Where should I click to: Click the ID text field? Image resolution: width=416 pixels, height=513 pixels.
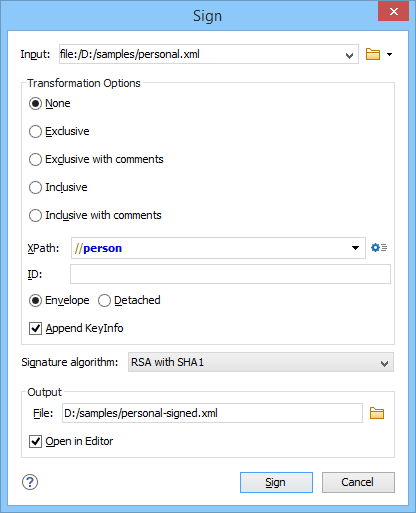click(x=230, y=274)
